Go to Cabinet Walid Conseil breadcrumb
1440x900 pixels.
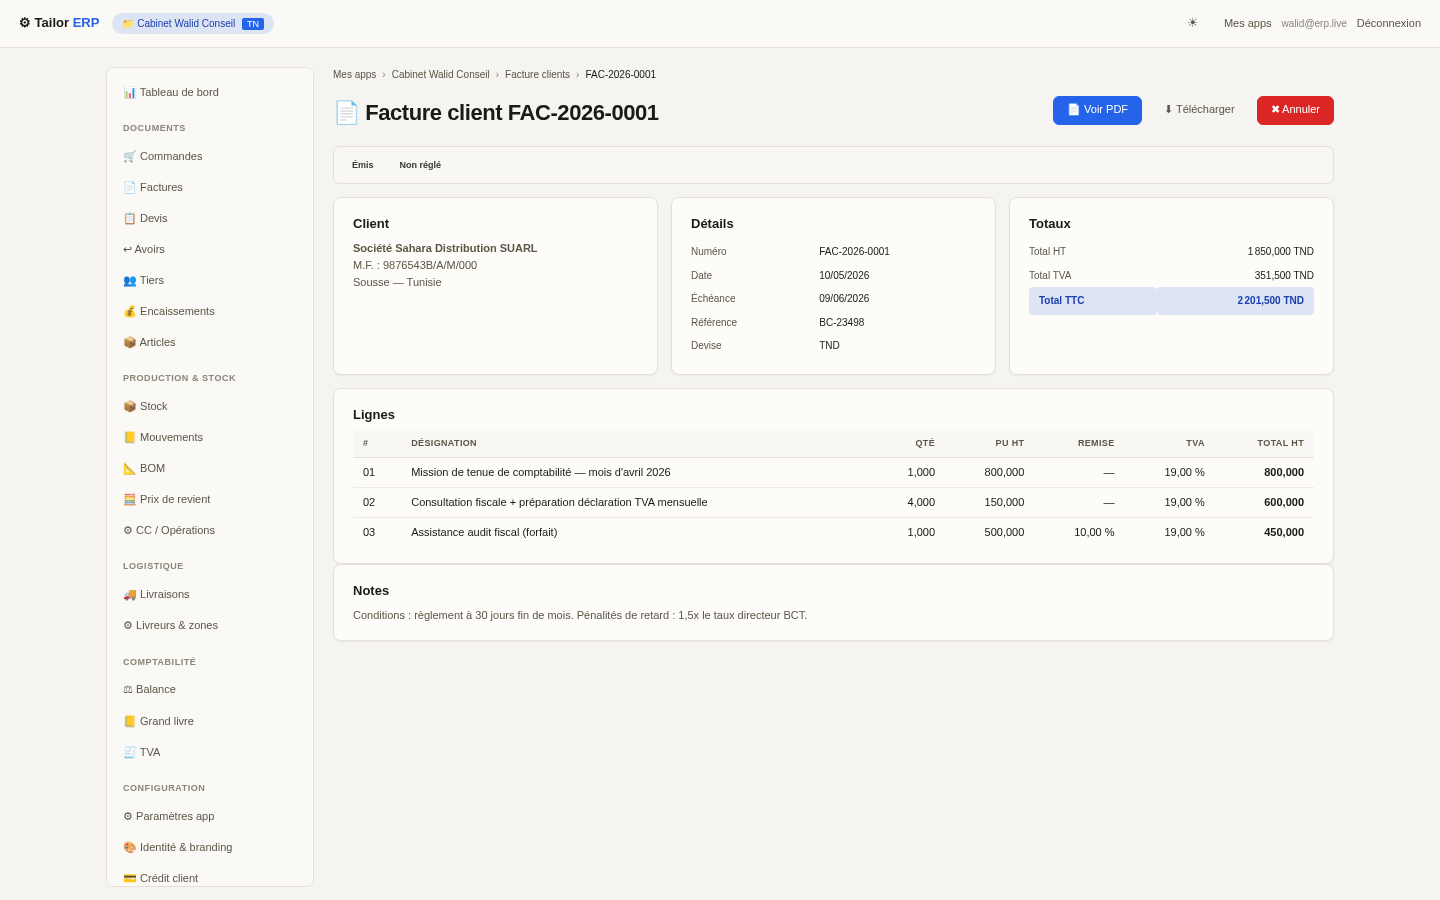tap(440, 75)
